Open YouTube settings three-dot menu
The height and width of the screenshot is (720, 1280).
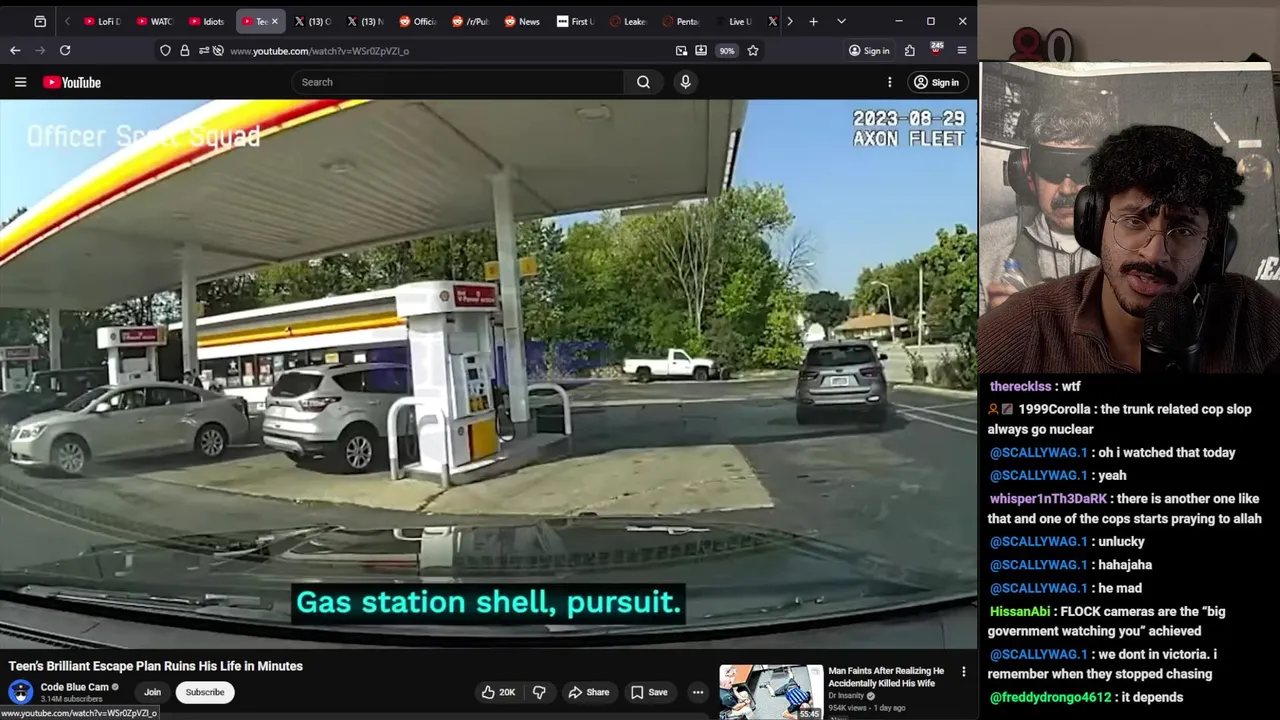click(x=889, y=82)
